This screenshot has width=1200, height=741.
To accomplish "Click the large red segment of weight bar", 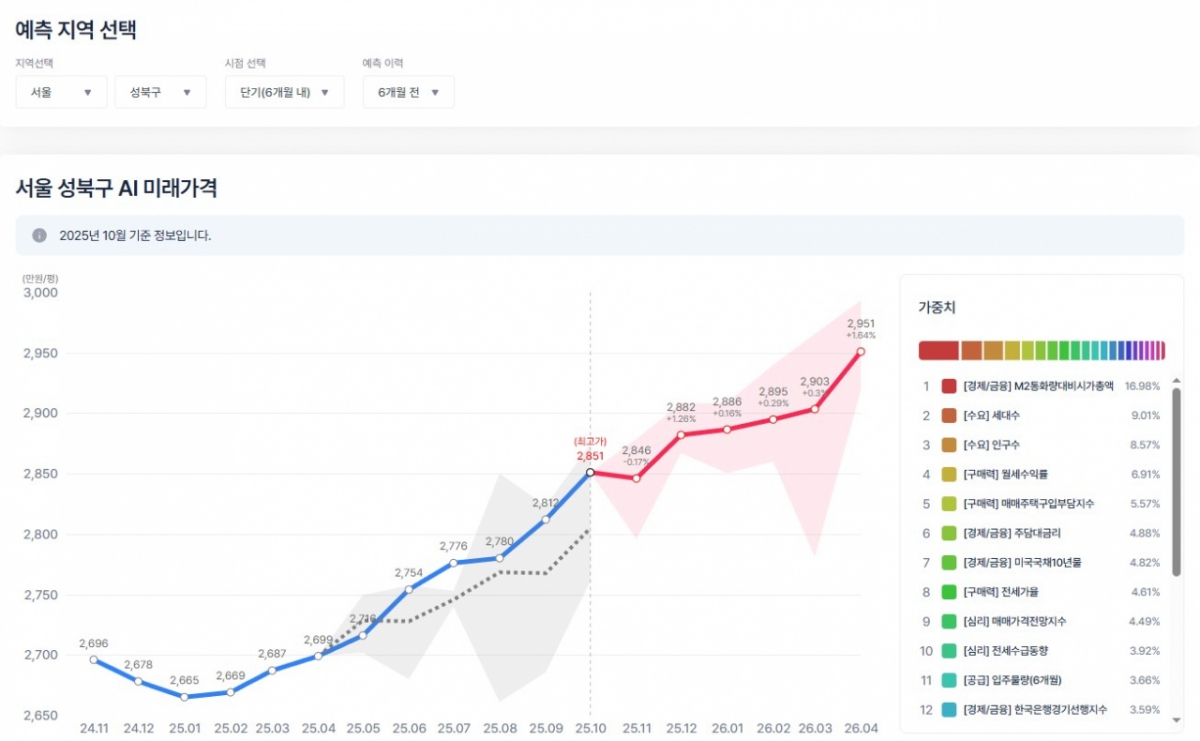I will pyautogui.click(x=938, y=350).
